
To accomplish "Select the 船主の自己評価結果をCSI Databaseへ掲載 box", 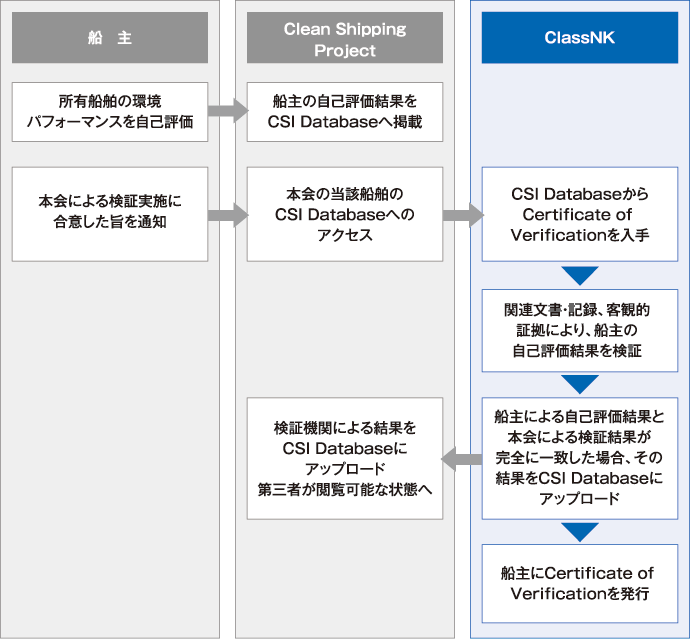I will (345, 112).
